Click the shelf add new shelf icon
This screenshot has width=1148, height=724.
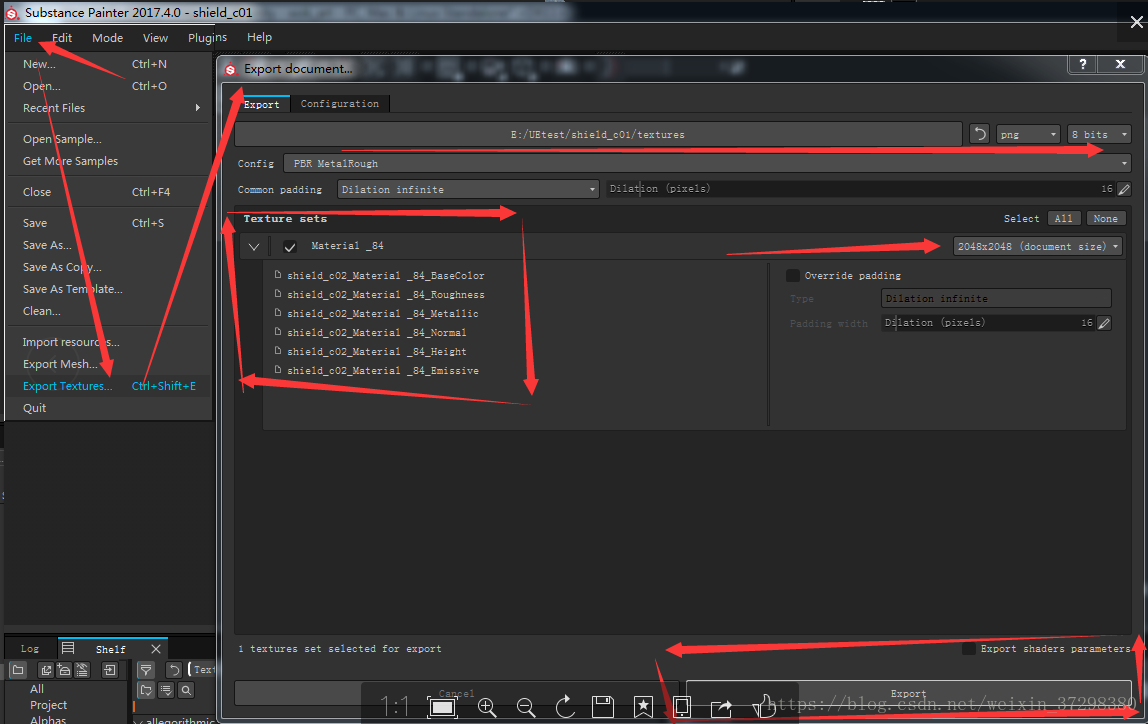pyautogui.click(x=64, y=670)
